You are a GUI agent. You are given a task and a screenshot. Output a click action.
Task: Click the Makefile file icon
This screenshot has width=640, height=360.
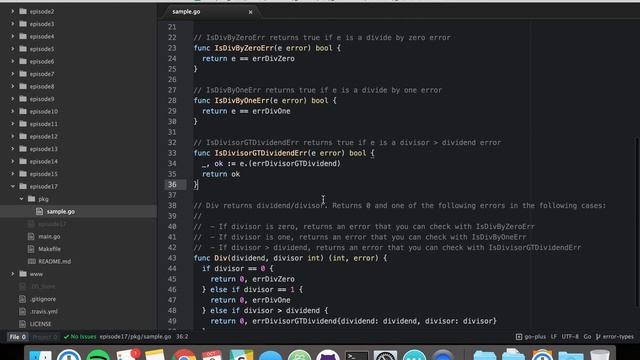click(31, 249)
